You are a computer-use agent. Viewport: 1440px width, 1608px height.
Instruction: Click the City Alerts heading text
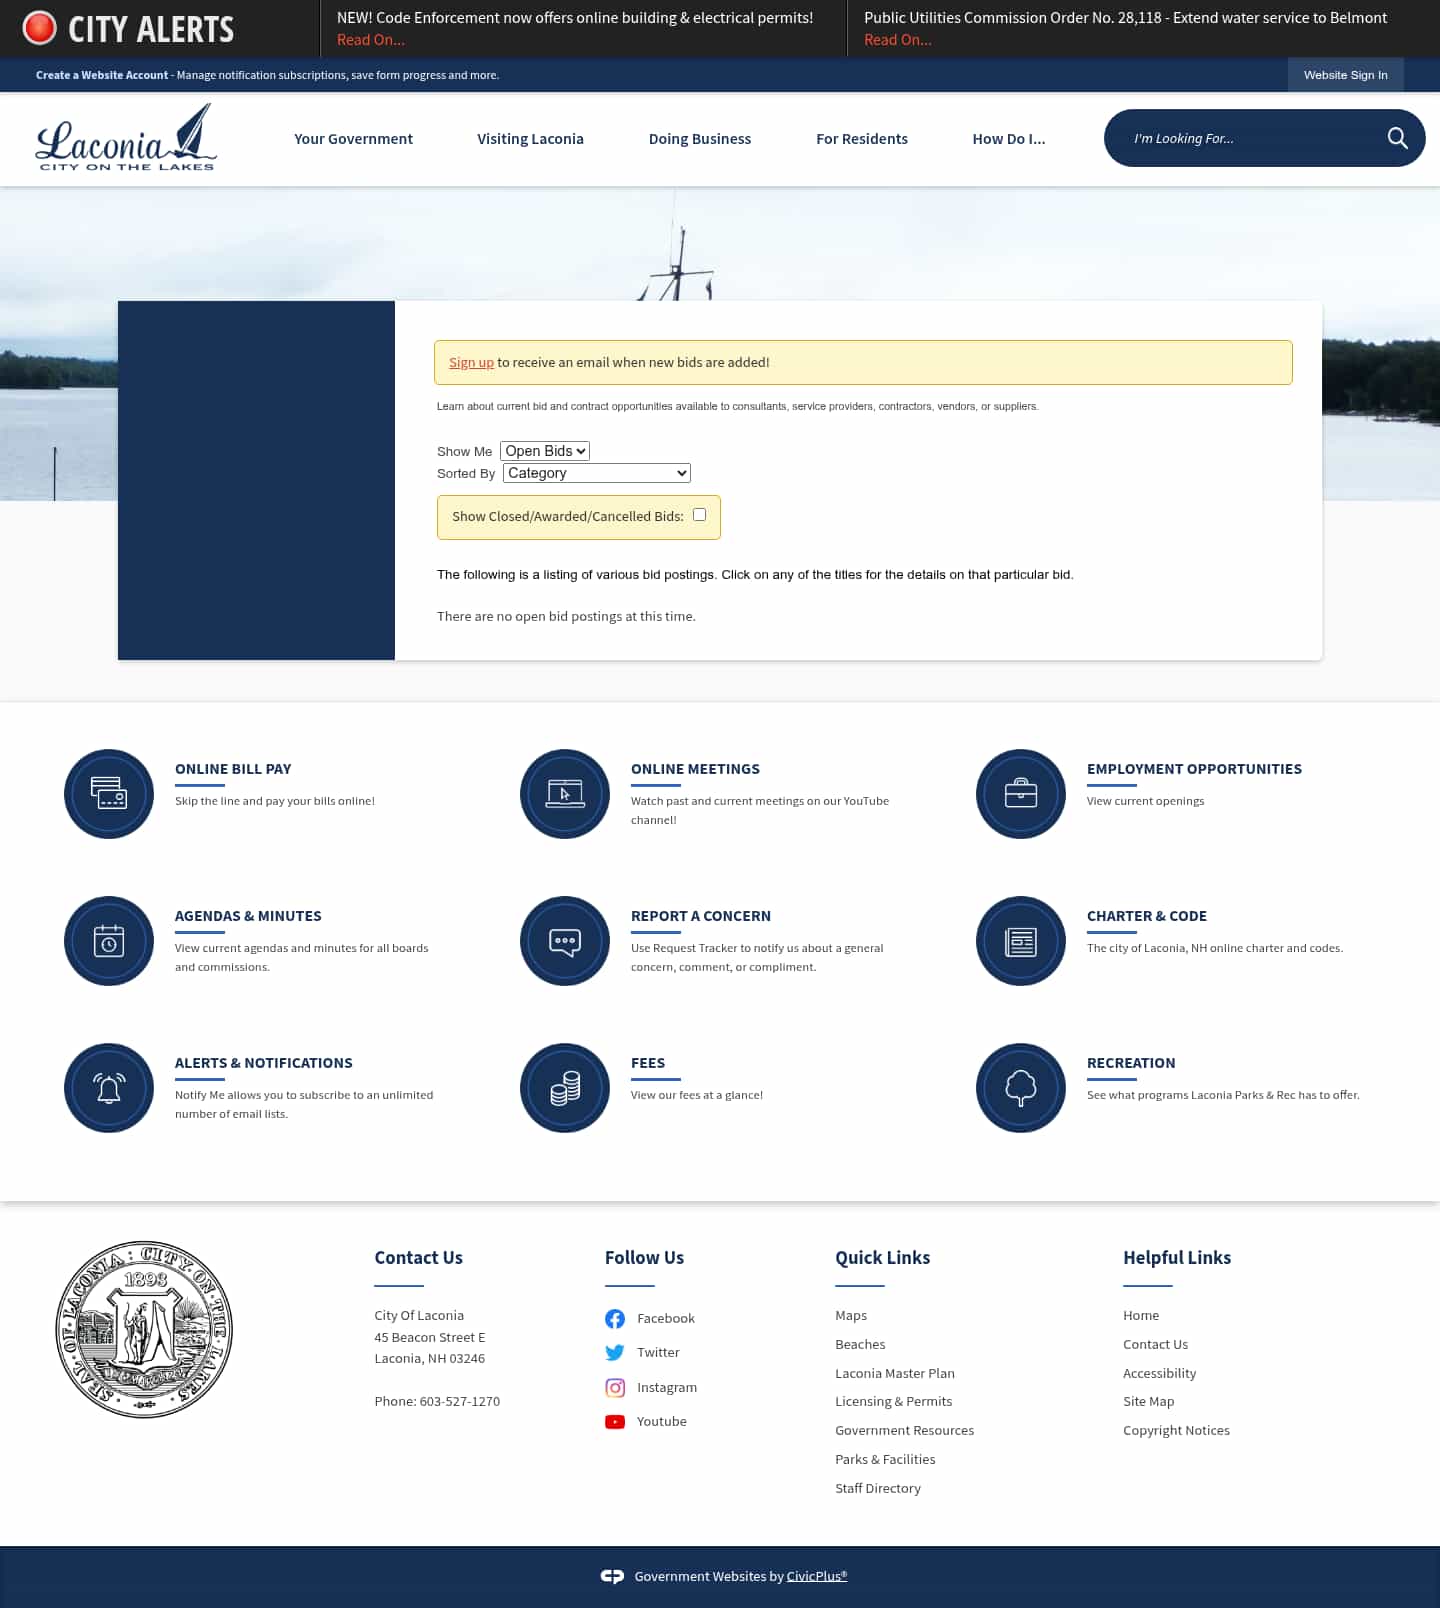(151, 29)
